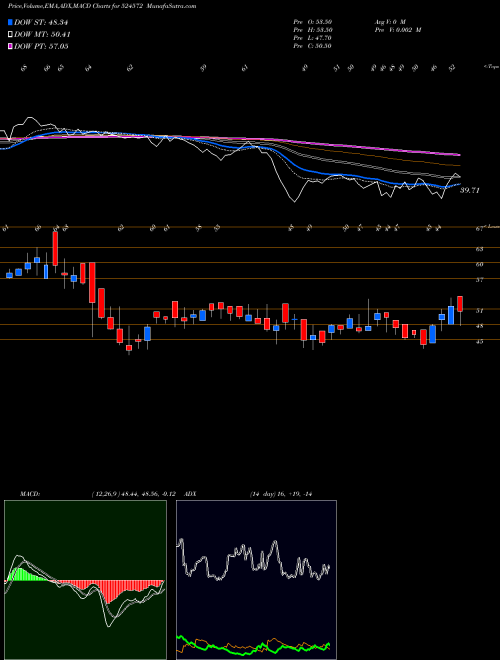The width and height of the screenshot is (500, 660).
Task: Click the 63 price axis label
Action: pos(479,249)
